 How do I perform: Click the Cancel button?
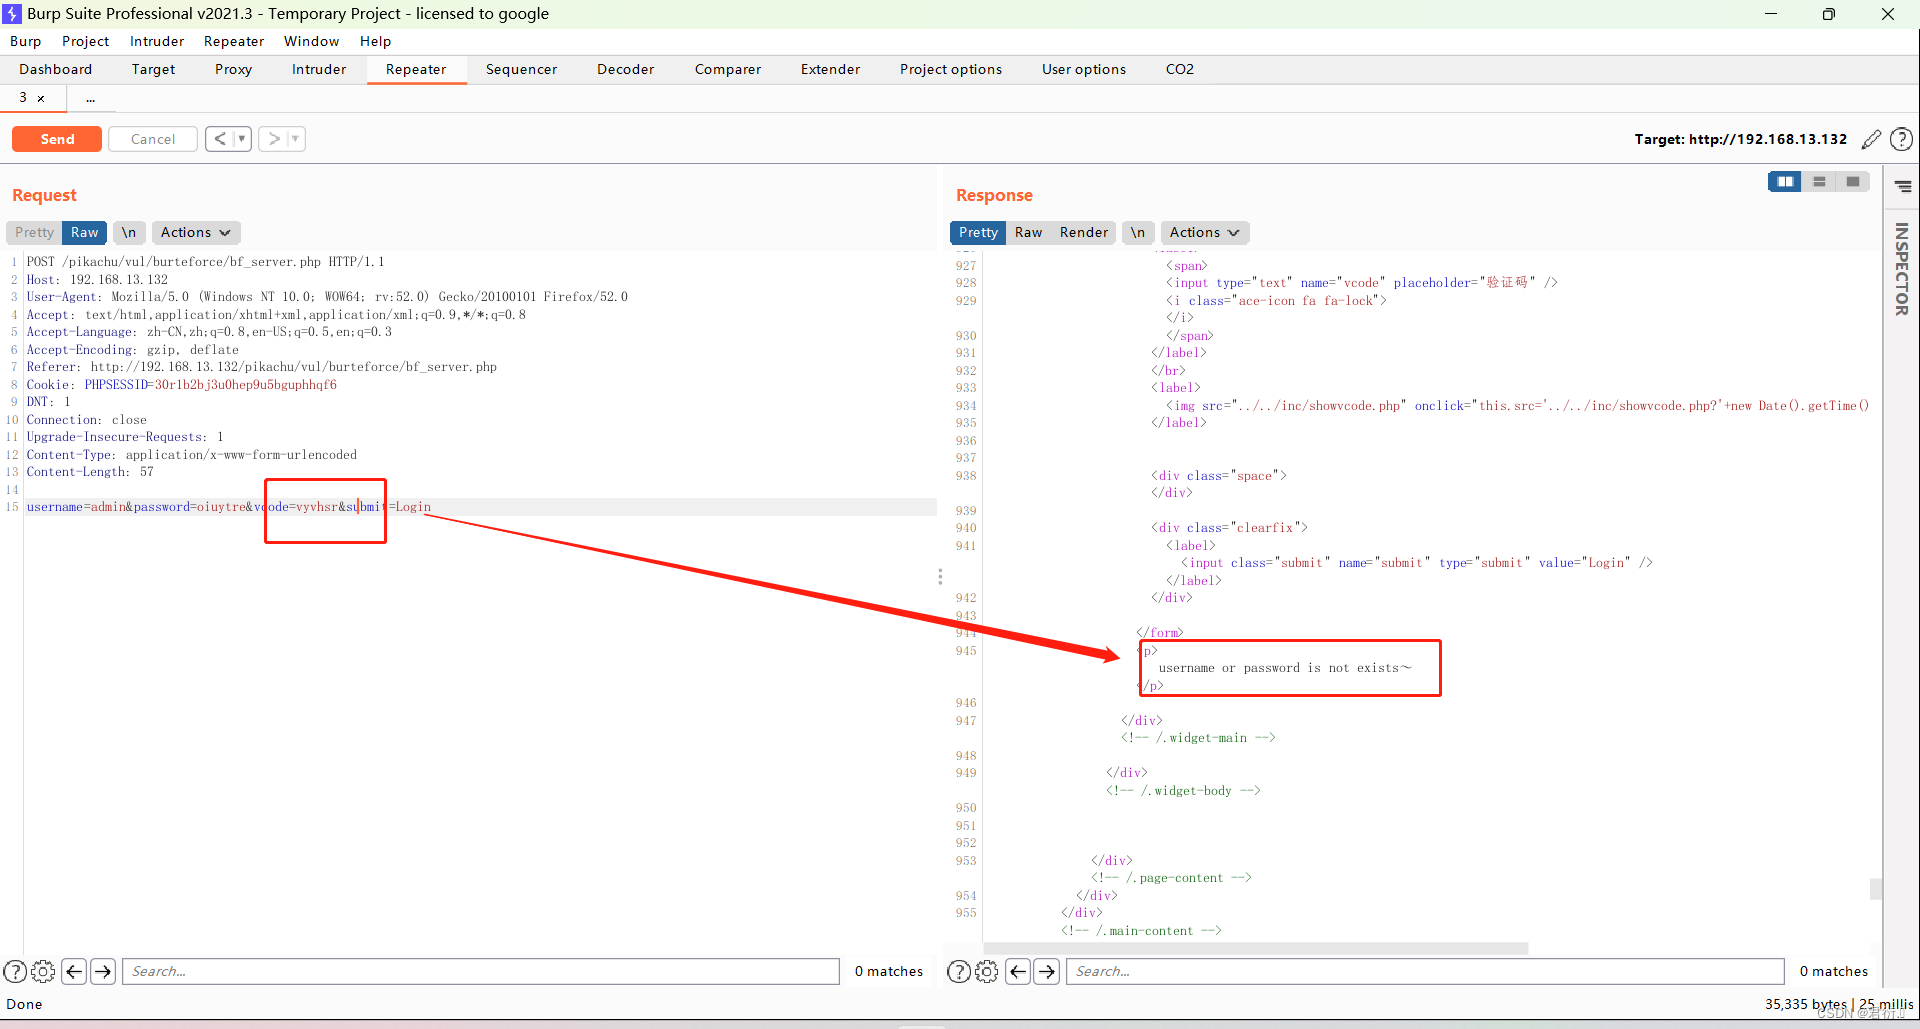(x=152, y=139)
